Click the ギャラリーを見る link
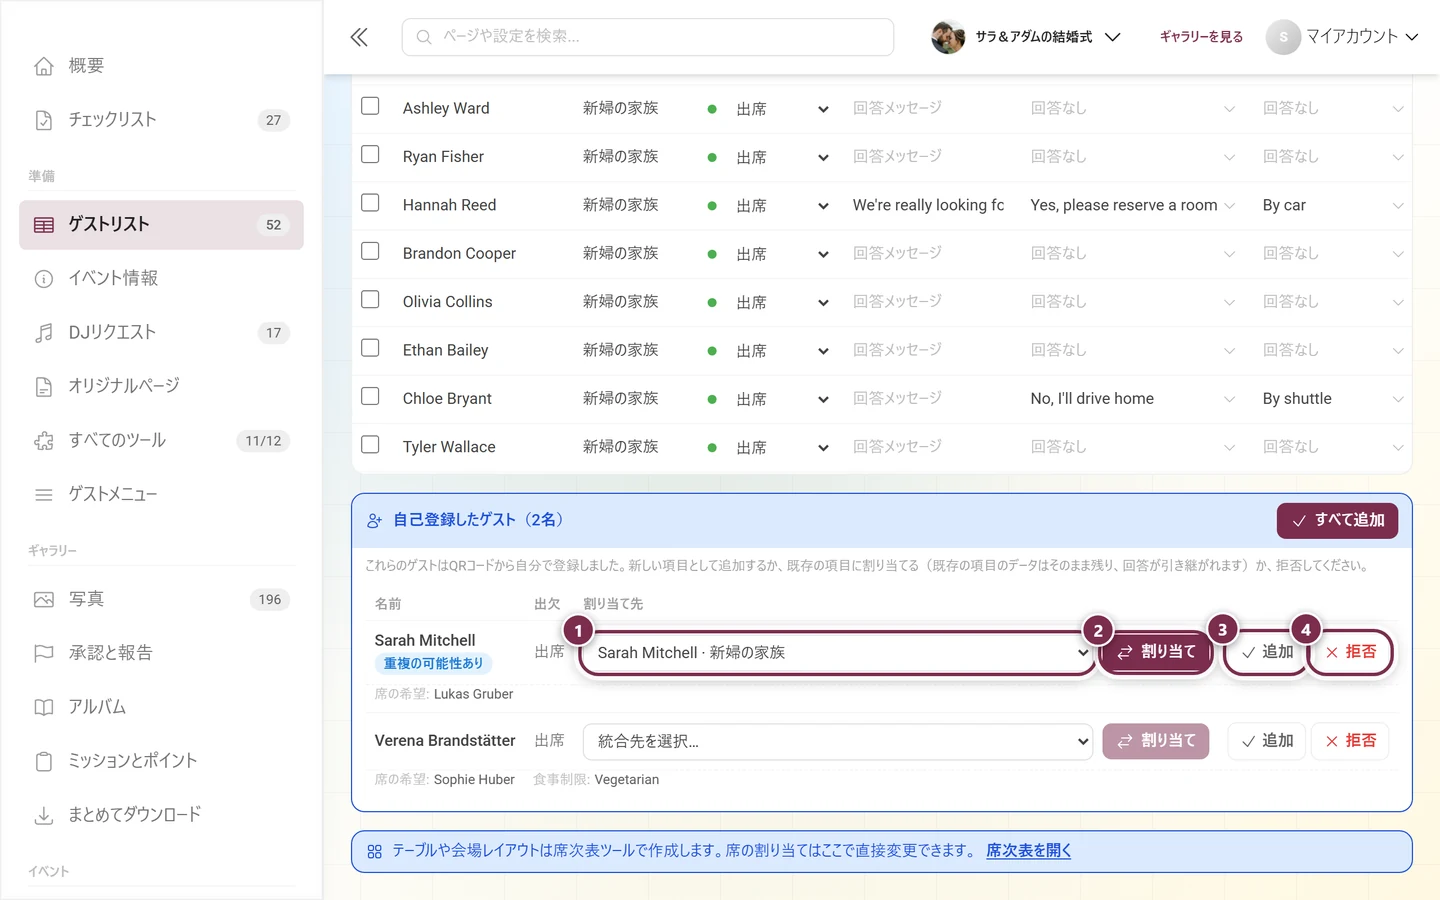The height and width of the screenshot is (900, 1440). click(1201, 37)
